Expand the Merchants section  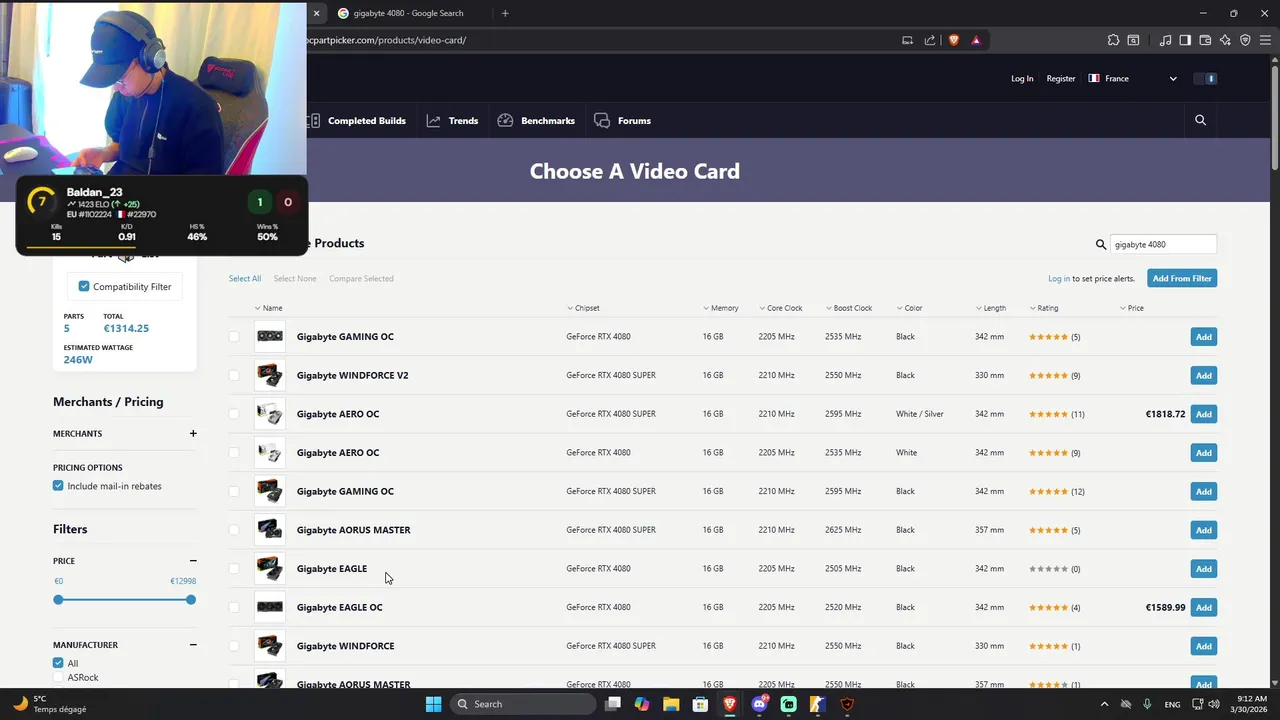click(x=193, y=434)
